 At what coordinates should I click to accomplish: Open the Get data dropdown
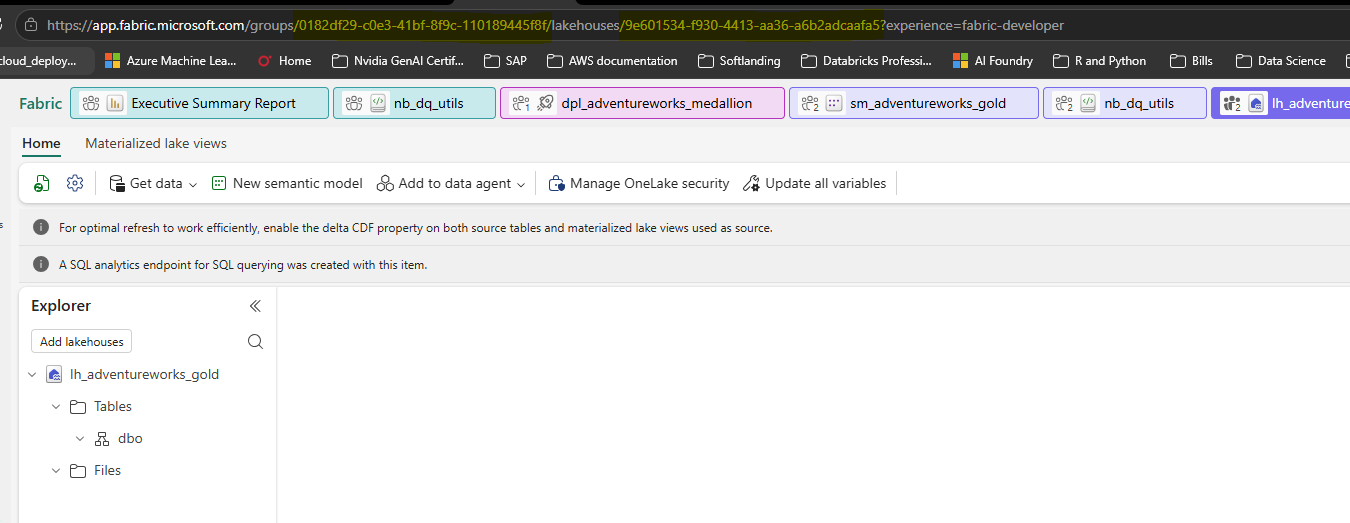click(x=153, y=183)
